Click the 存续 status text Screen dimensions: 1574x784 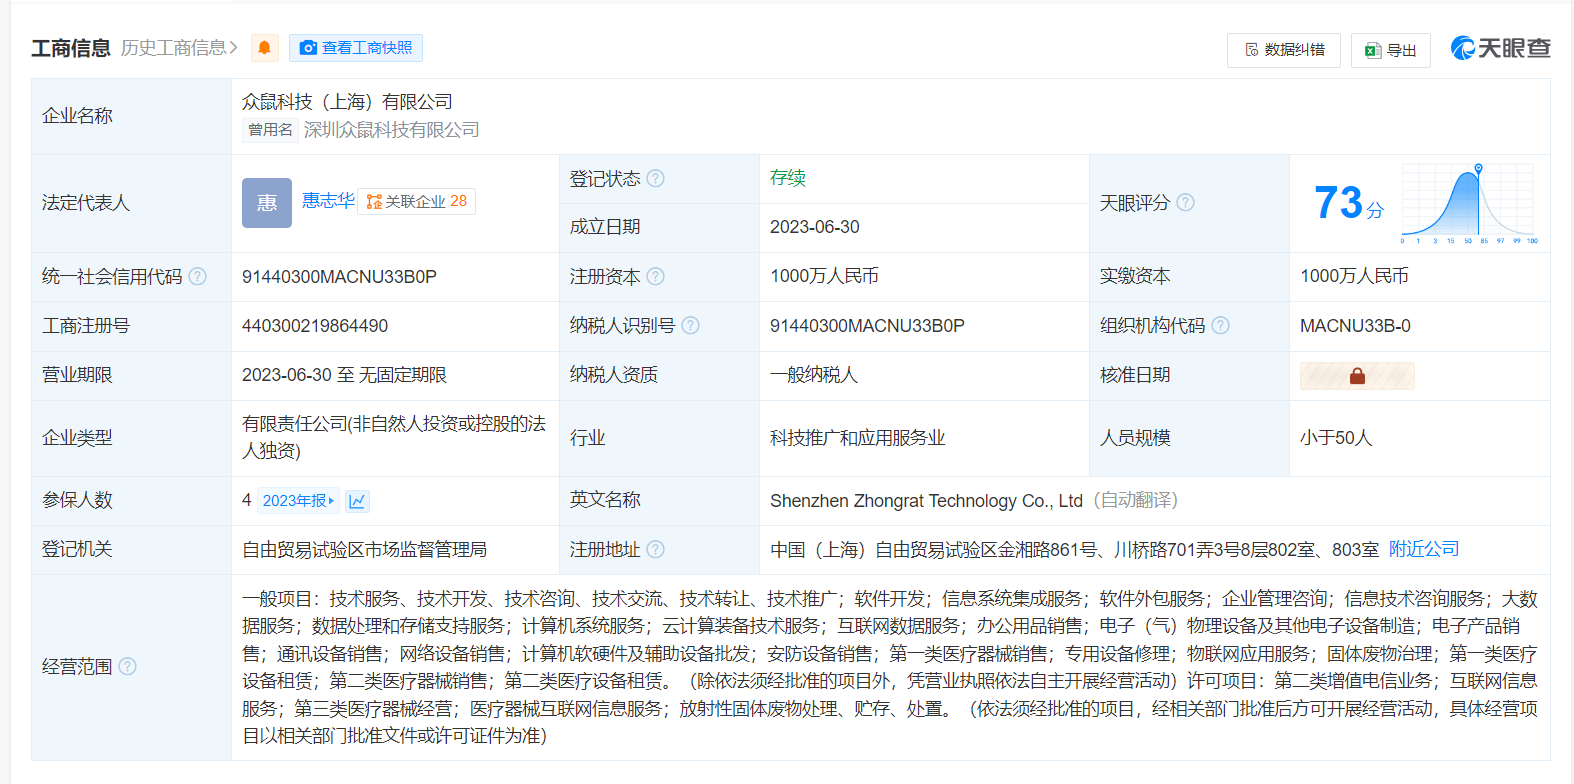[x=788, y=178]
